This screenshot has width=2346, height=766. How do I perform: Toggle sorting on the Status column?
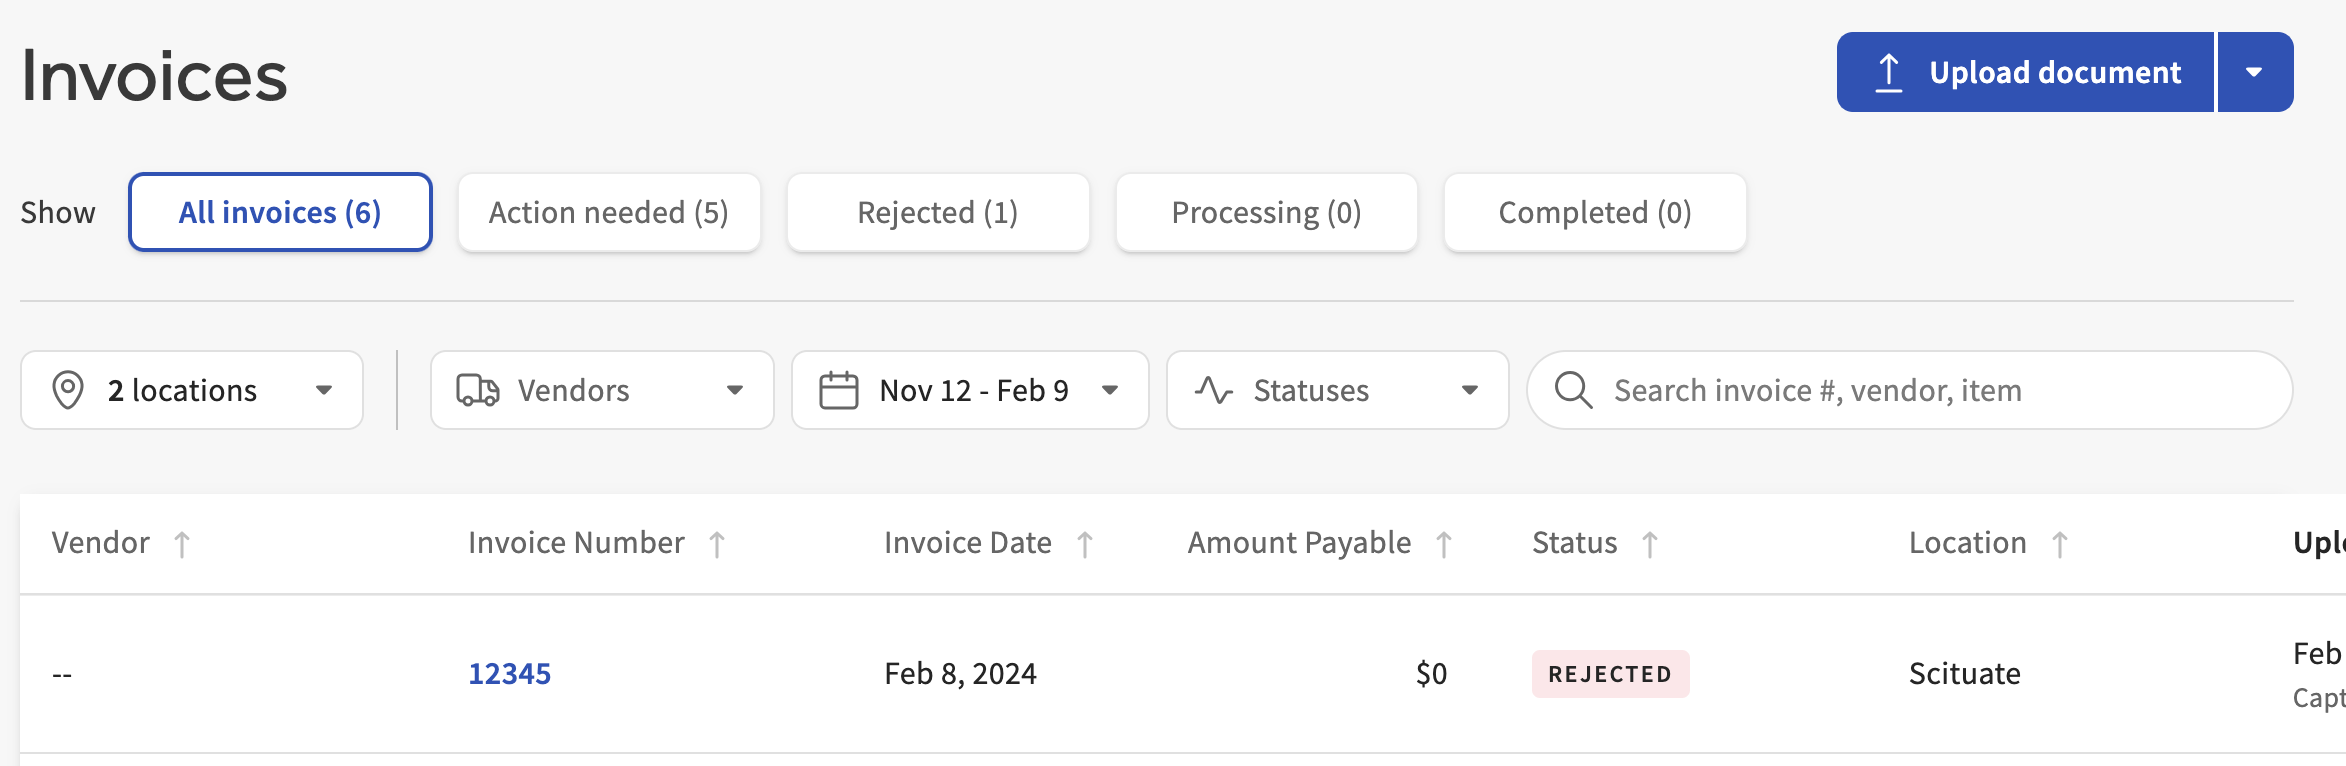point(1650,543)
